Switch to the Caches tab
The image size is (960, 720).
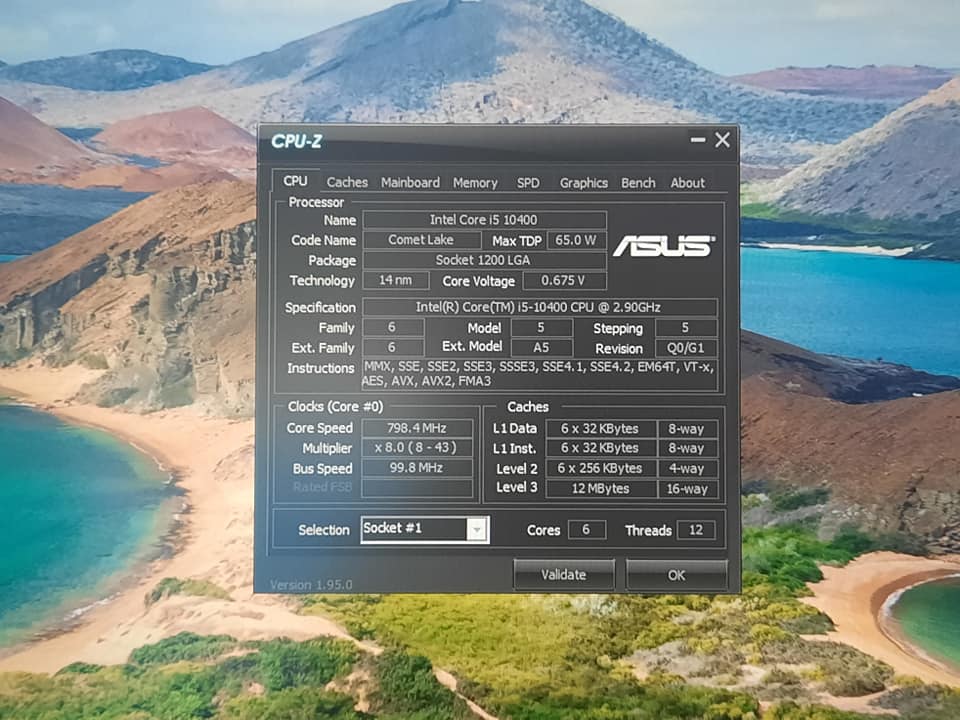pos(347,182)
